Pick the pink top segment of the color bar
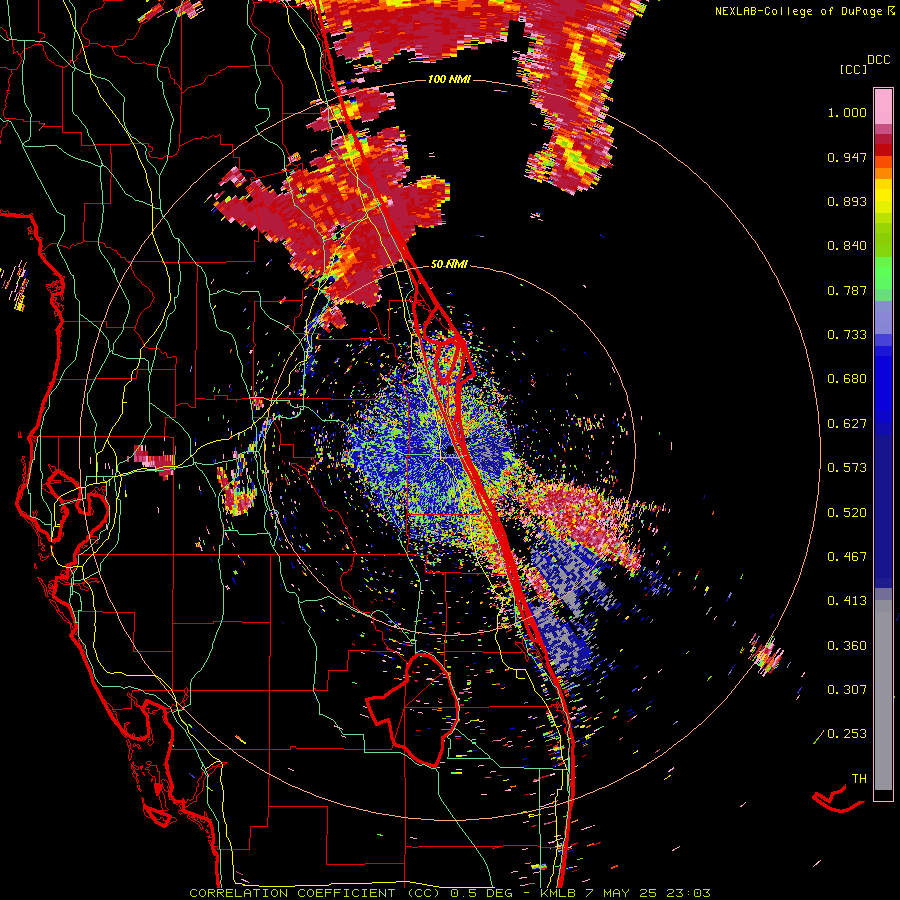This screenshot has width=900, height=900. [x=883, y=107]
